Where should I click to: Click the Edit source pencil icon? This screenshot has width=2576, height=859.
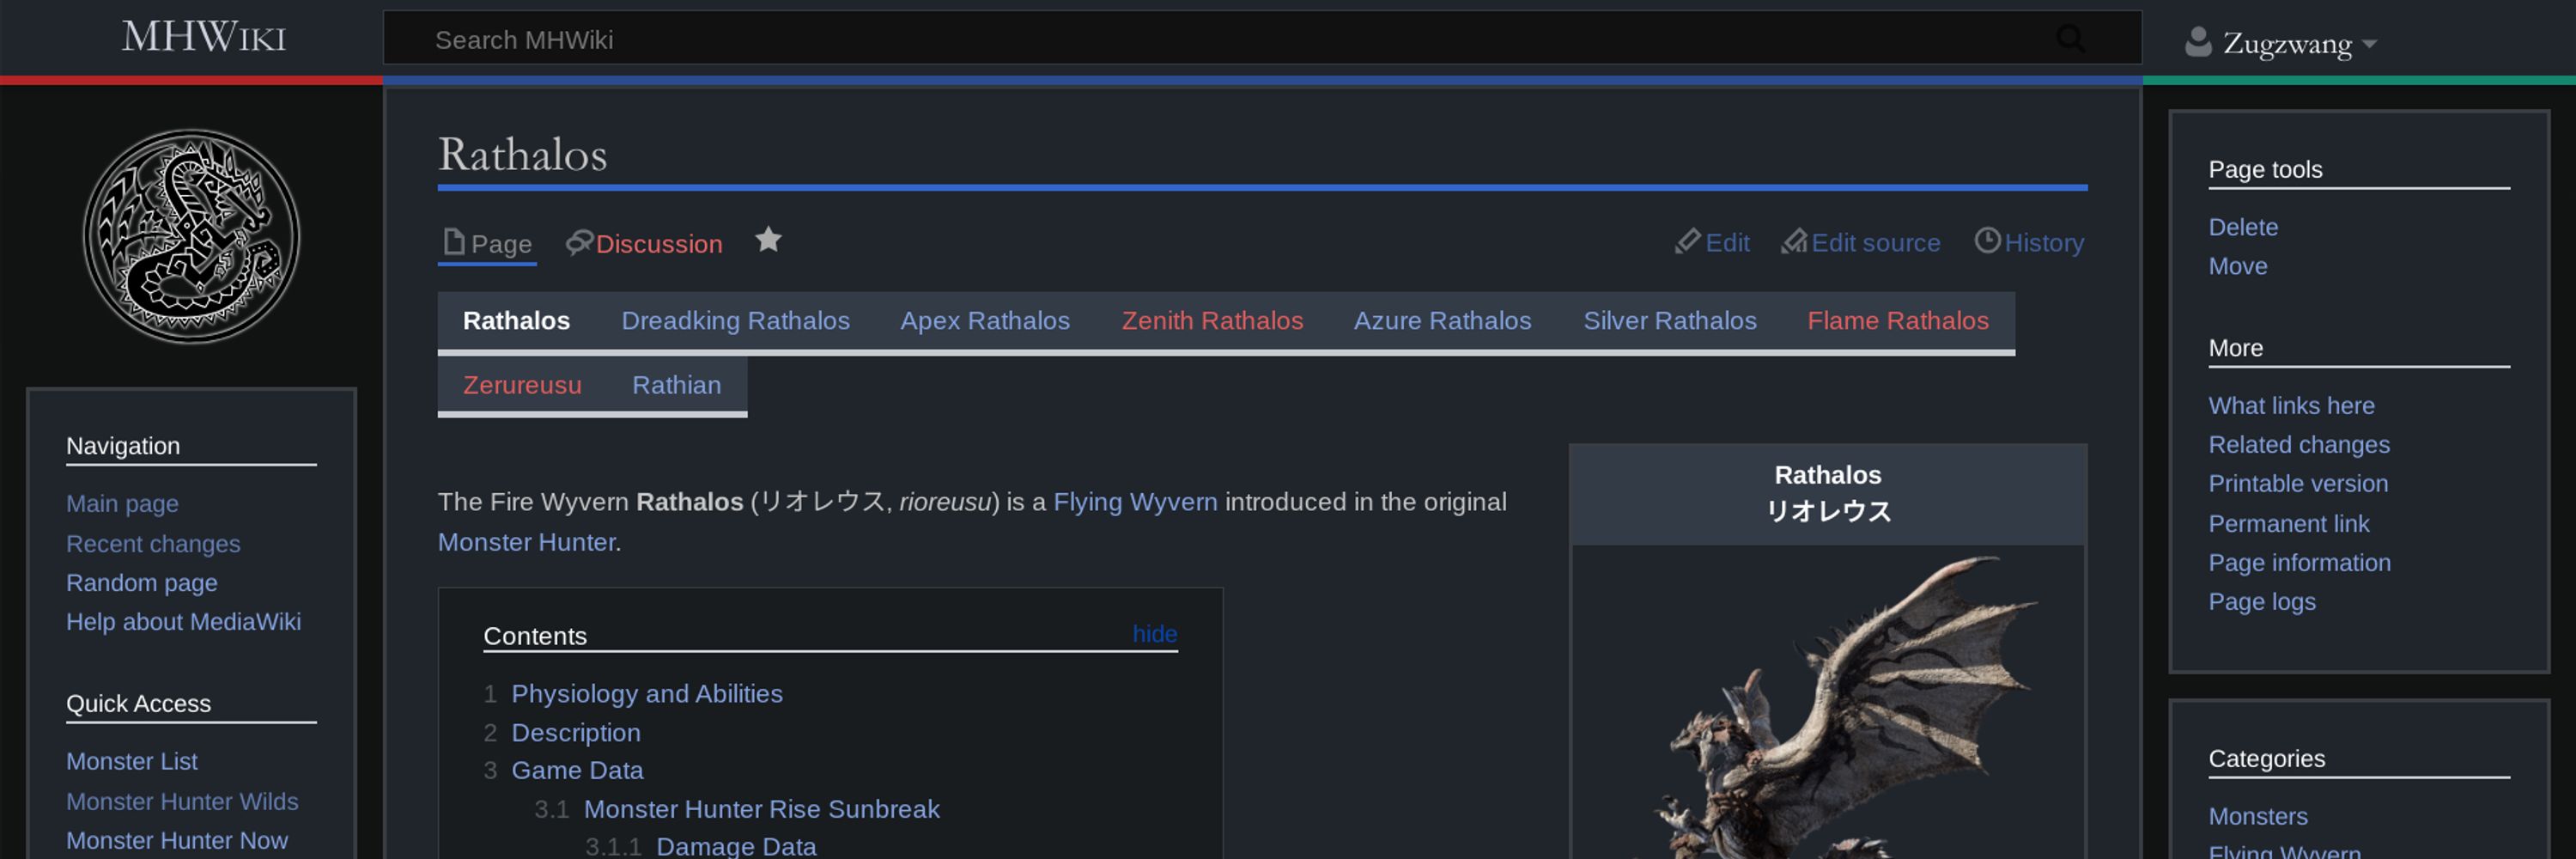1794,241
